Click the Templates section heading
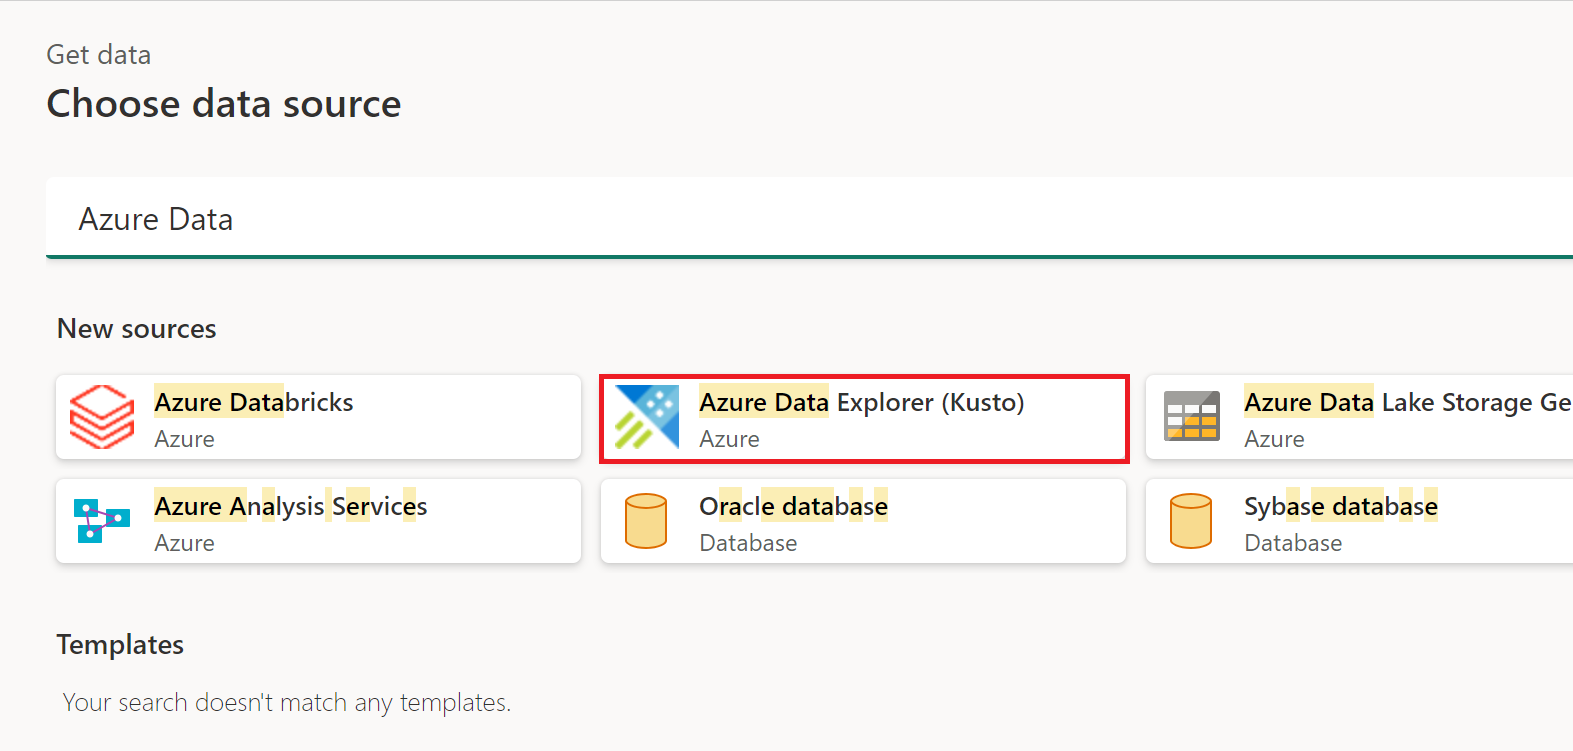The height and width of the screenshot is (751, 1573). point(120,645)
